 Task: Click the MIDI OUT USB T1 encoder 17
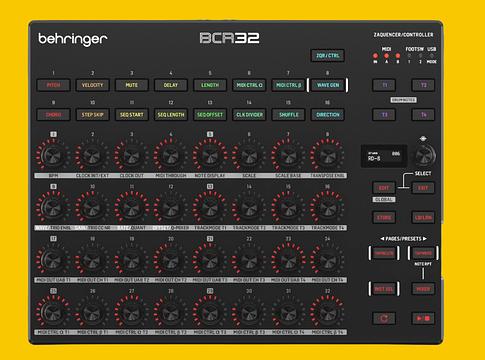coord(53,260)
